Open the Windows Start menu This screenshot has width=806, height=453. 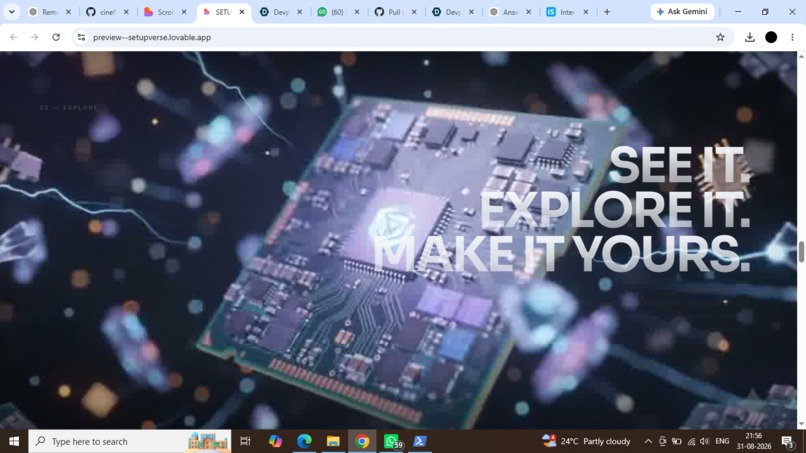tap(14, 441)
